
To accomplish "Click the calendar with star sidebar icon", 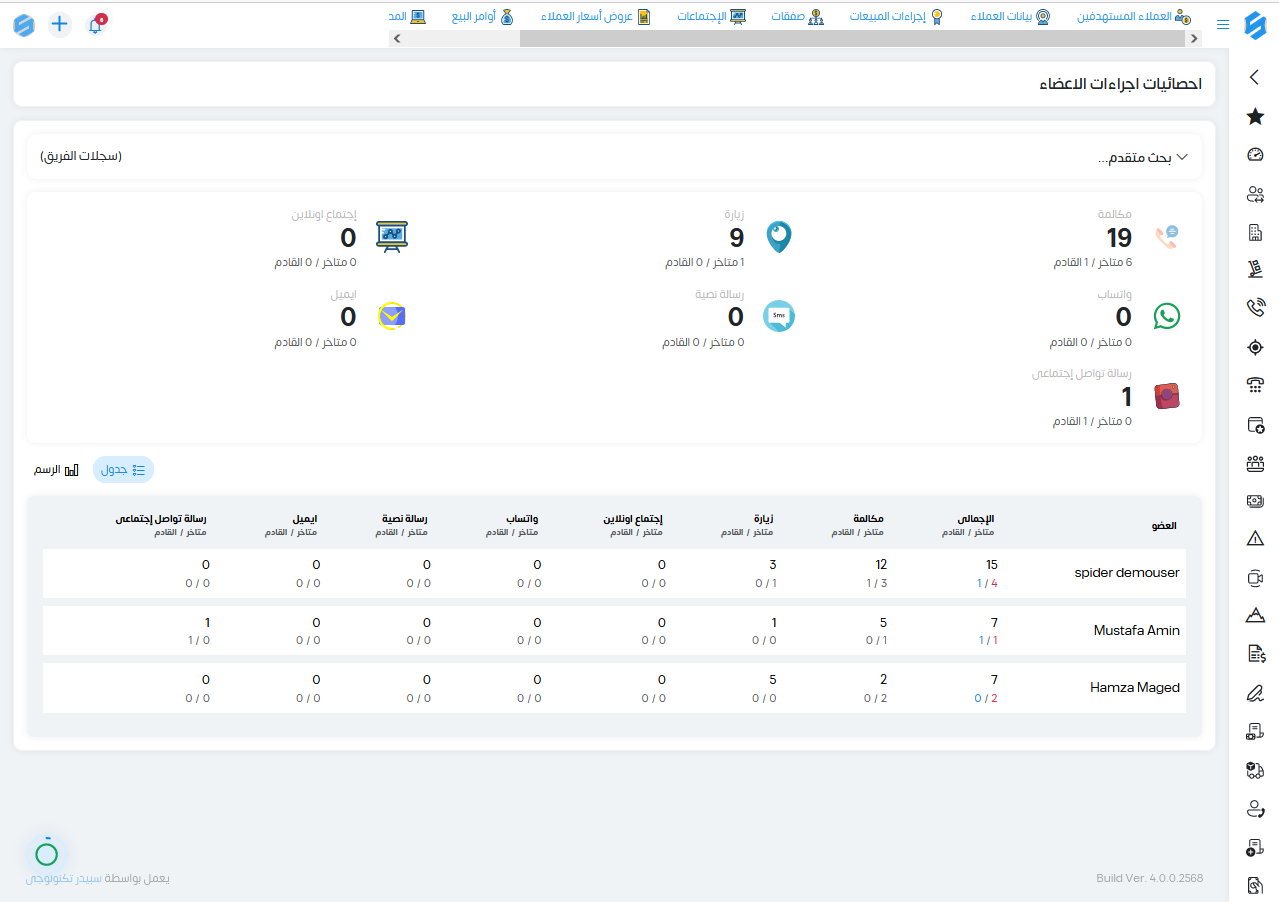I will point(1255,424).
